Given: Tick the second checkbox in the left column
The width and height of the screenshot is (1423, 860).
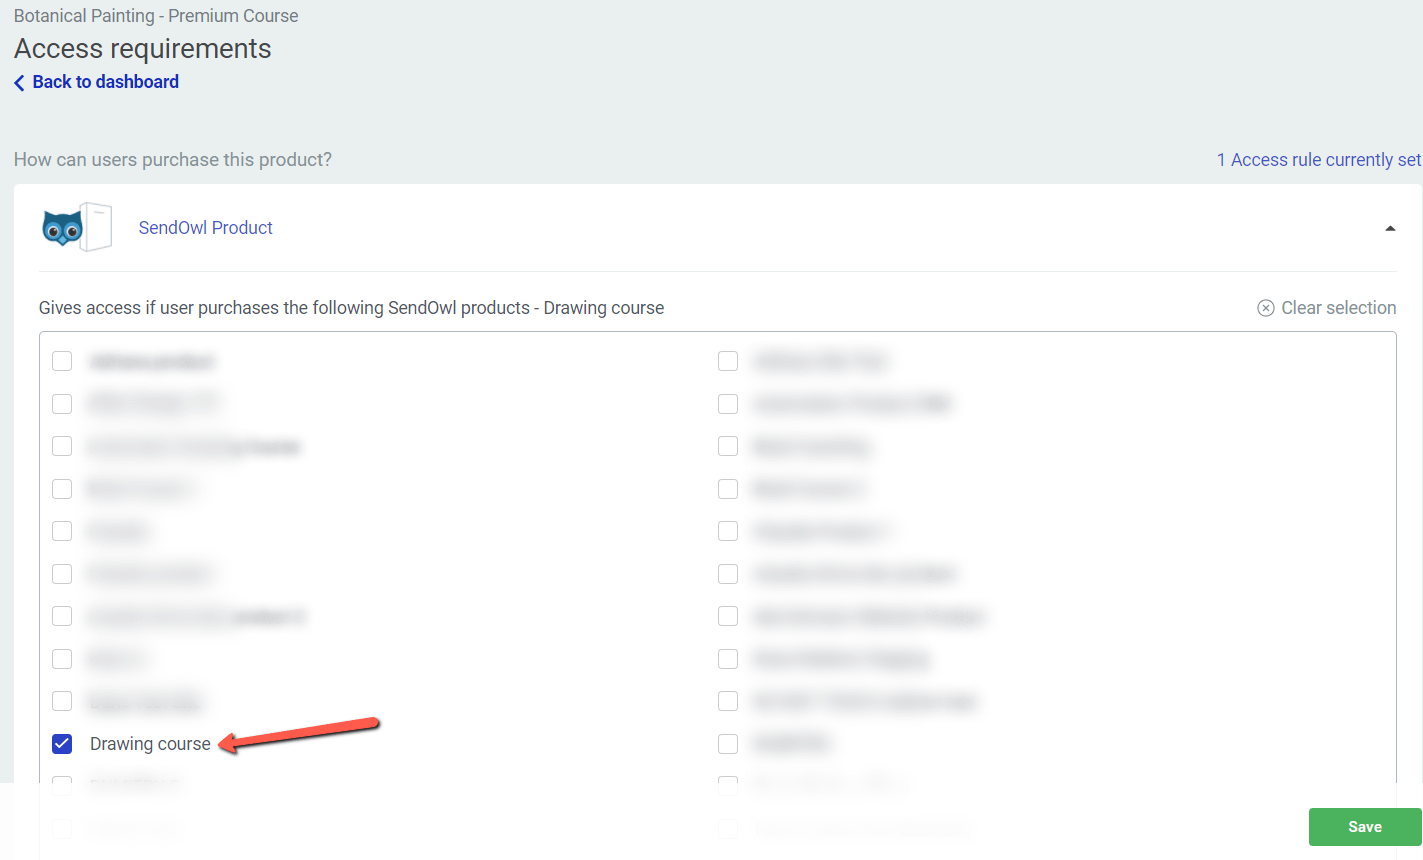Looking at the screenshot, I should 62,403.
